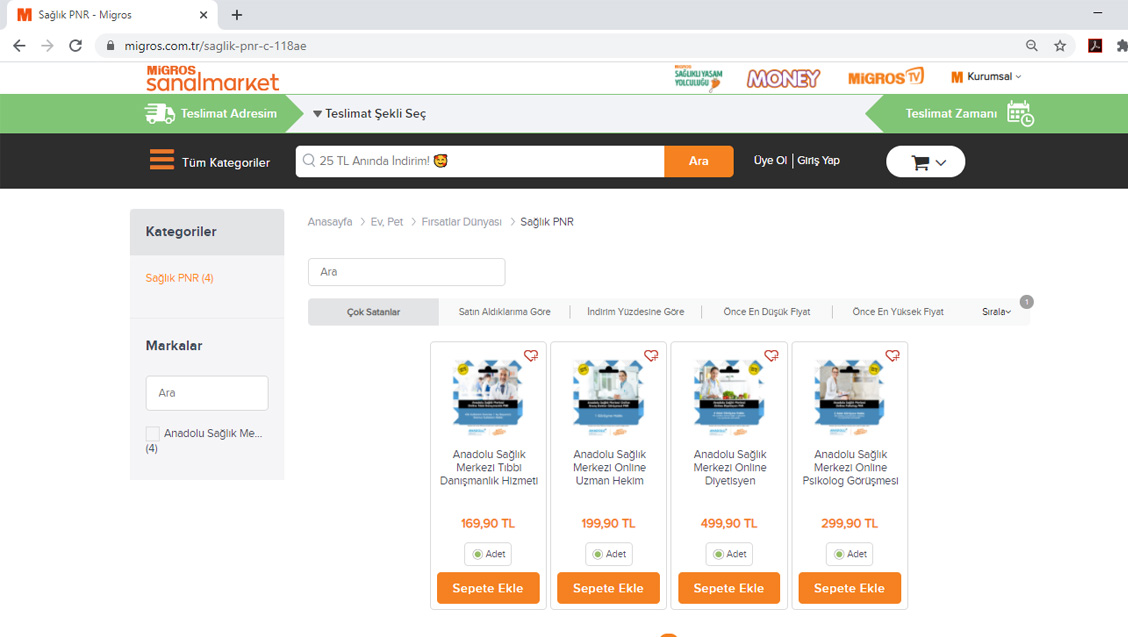
Task: Click the Teslimat Adresim label
Action: [229, 114]
